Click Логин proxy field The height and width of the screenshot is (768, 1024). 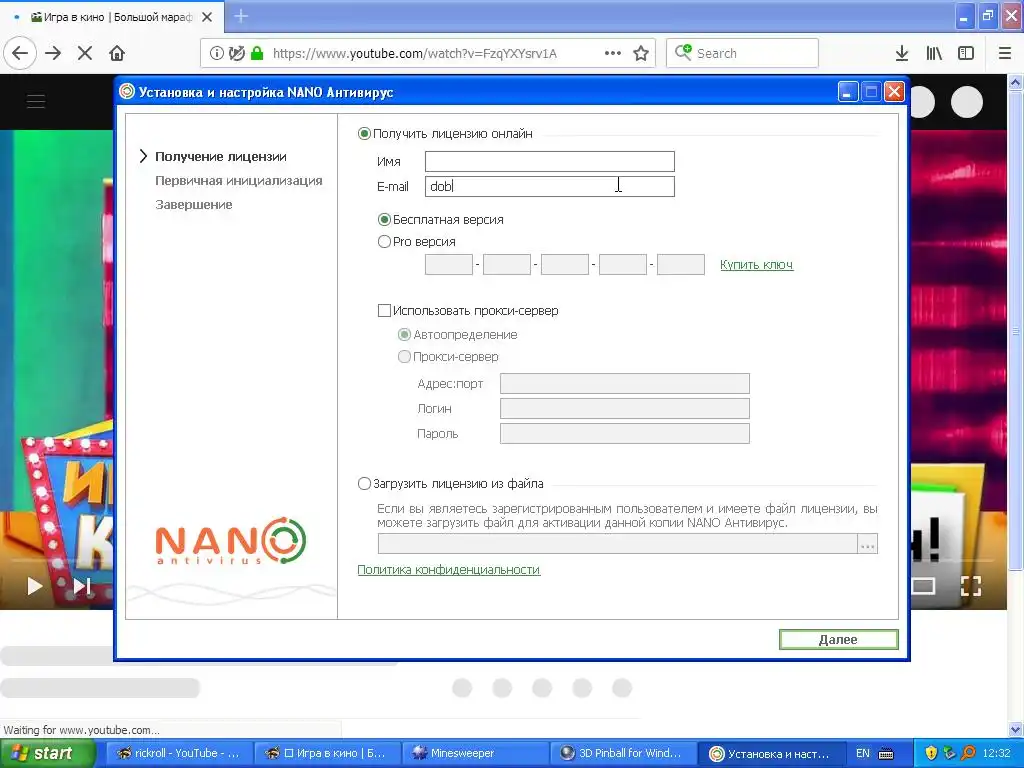[x=624, y=408]
